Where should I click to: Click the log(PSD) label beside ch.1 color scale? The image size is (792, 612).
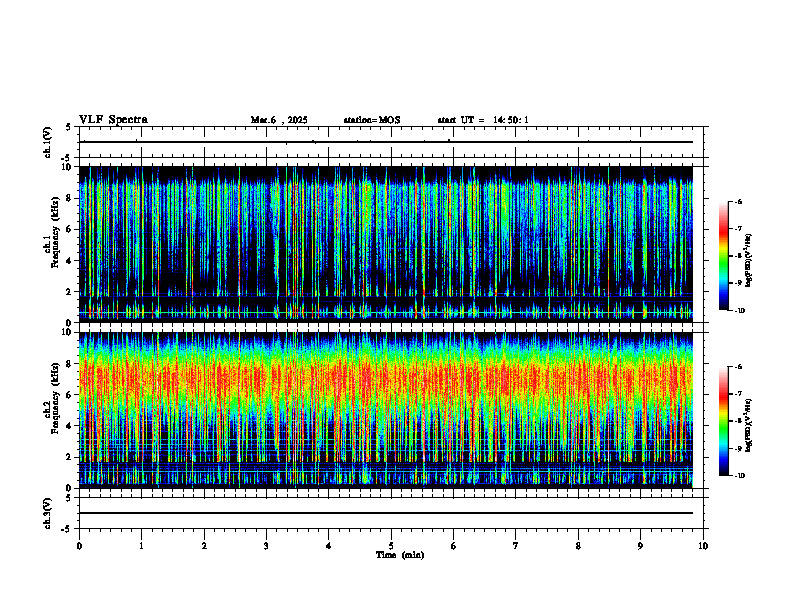click(748, 261)
